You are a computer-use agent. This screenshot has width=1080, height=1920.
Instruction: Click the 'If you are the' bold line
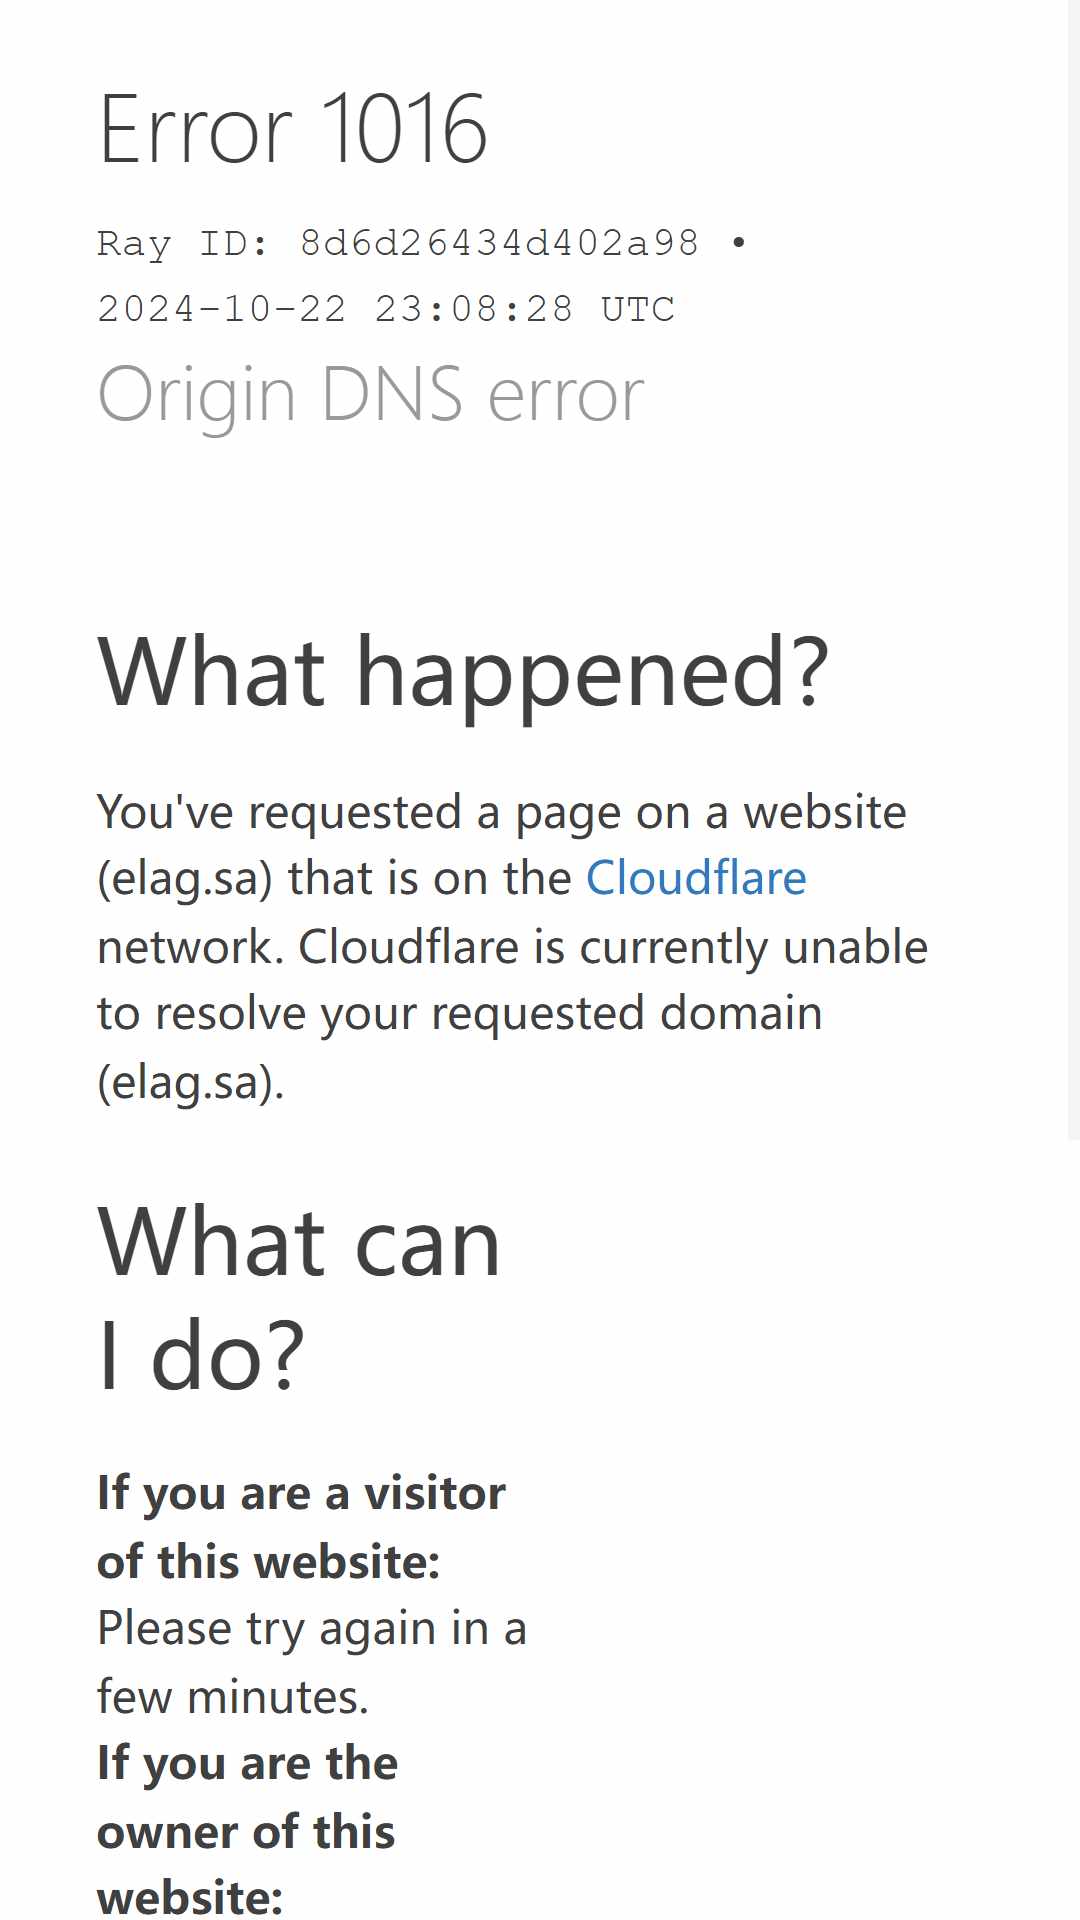tap(247, 1765)
